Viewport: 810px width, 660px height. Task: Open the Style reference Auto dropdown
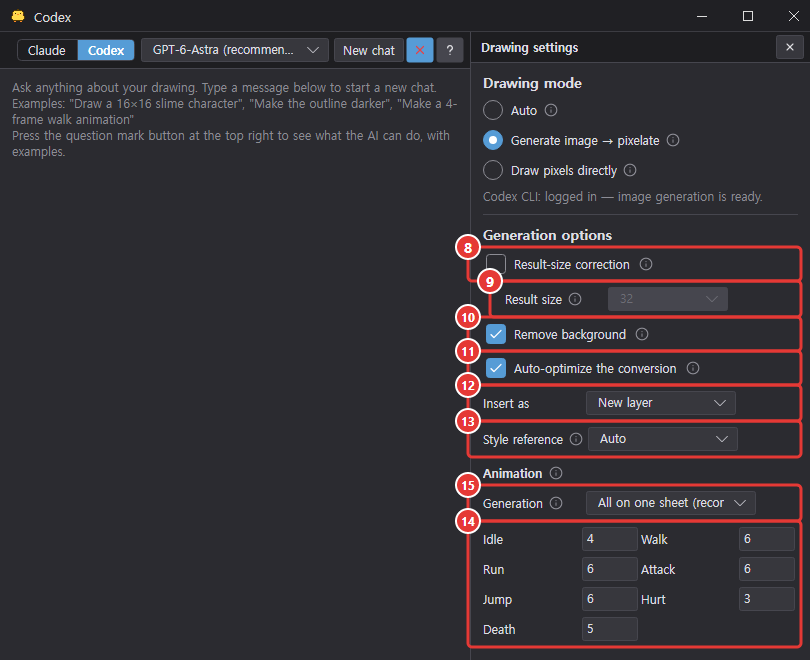pos(663,439)
